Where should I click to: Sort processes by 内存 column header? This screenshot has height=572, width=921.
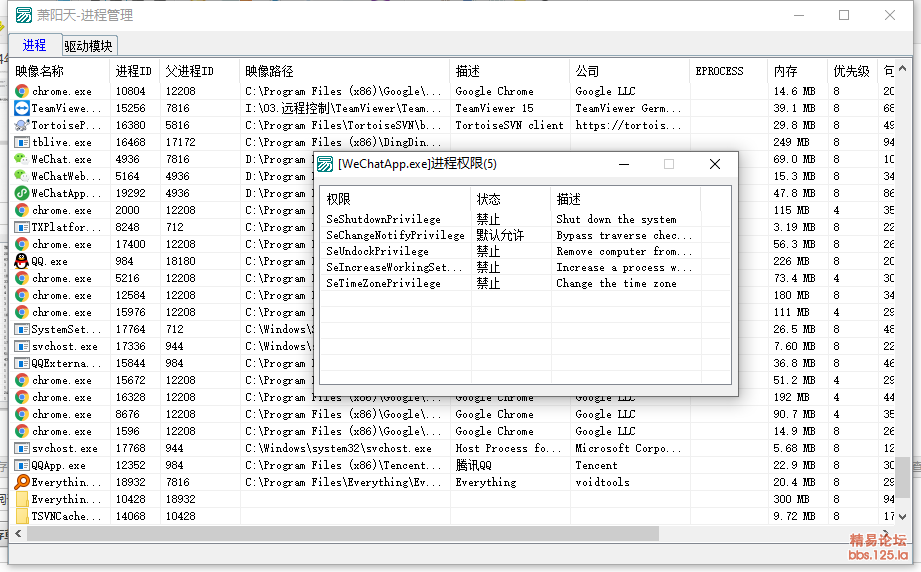tap(785, 71)
